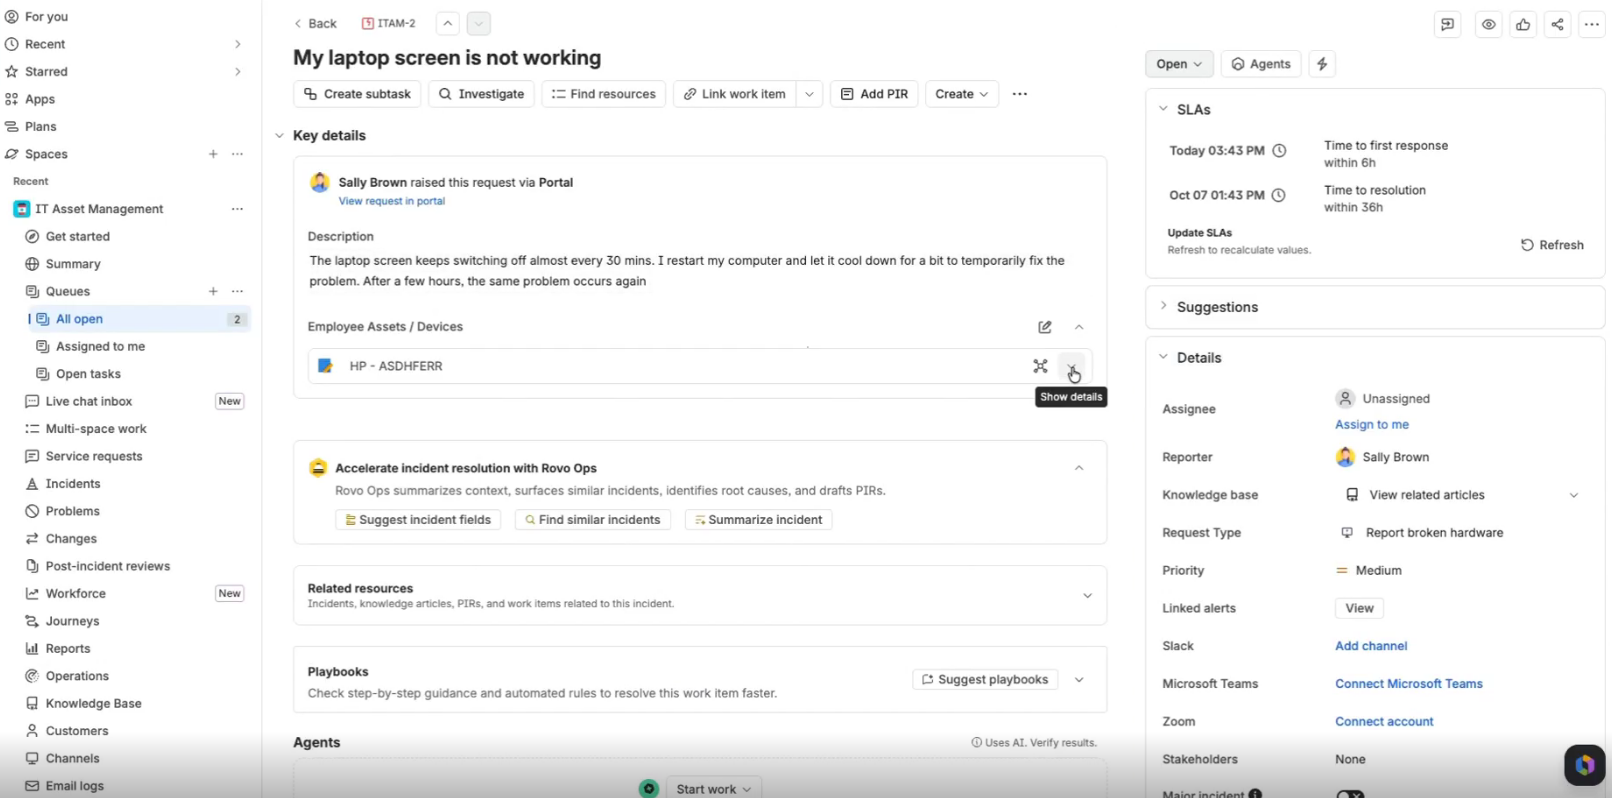The height and width of the screenshot is (798, 1612).
Task: Click the Major incident info icon
Action: point(1255,794)
